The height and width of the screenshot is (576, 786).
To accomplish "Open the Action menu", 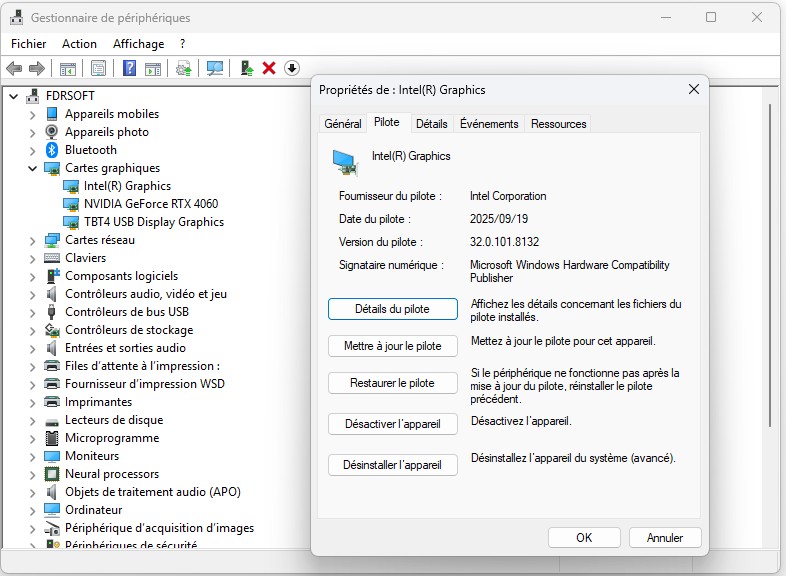I will pos(79,44).
